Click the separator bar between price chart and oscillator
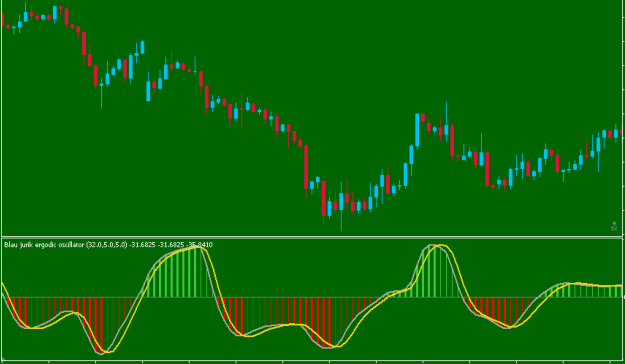625x364 pixels. click(x=312, y=237)
